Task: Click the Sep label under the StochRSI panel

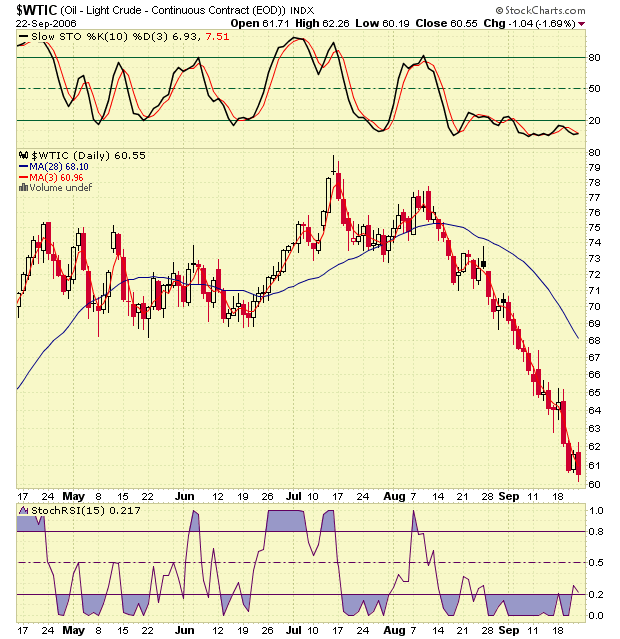Action: [509, 630]
